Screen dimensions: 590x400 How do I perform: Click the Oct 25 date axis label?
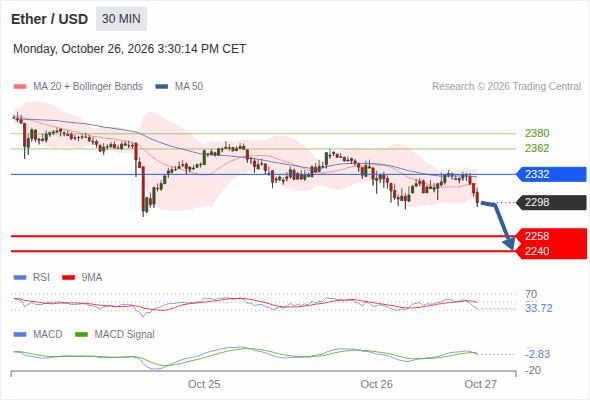pyautogui.click(x=204, y=384)
